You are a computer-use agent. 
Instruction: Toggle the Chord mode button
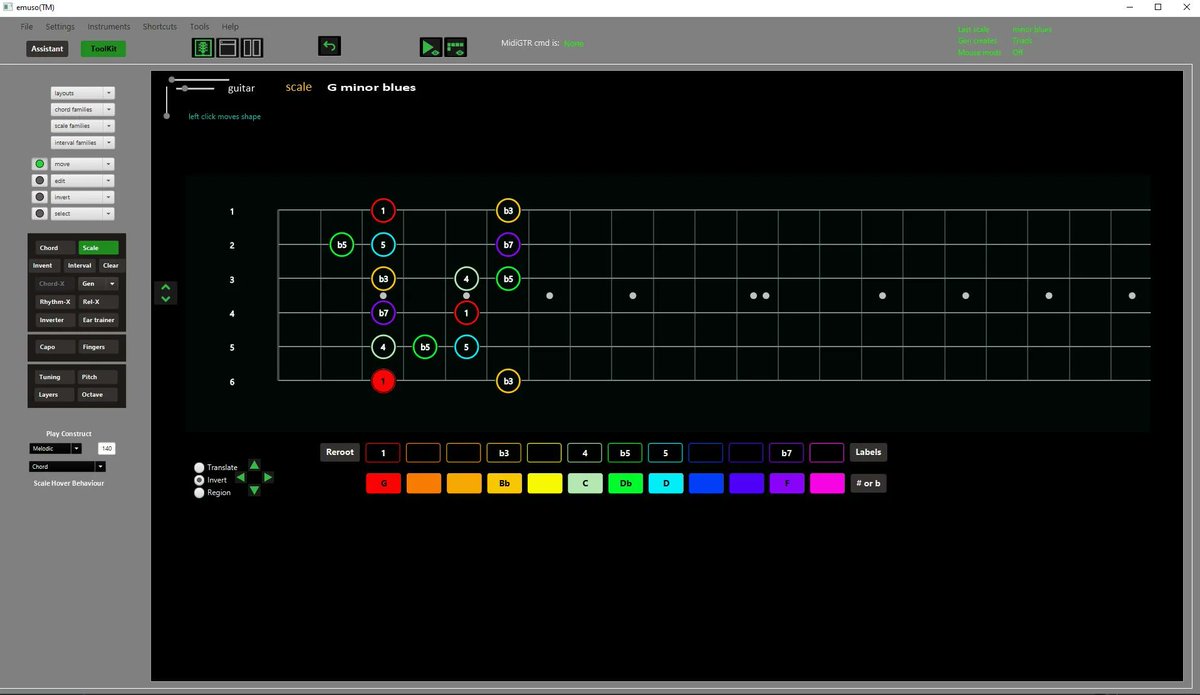point(55,248)
